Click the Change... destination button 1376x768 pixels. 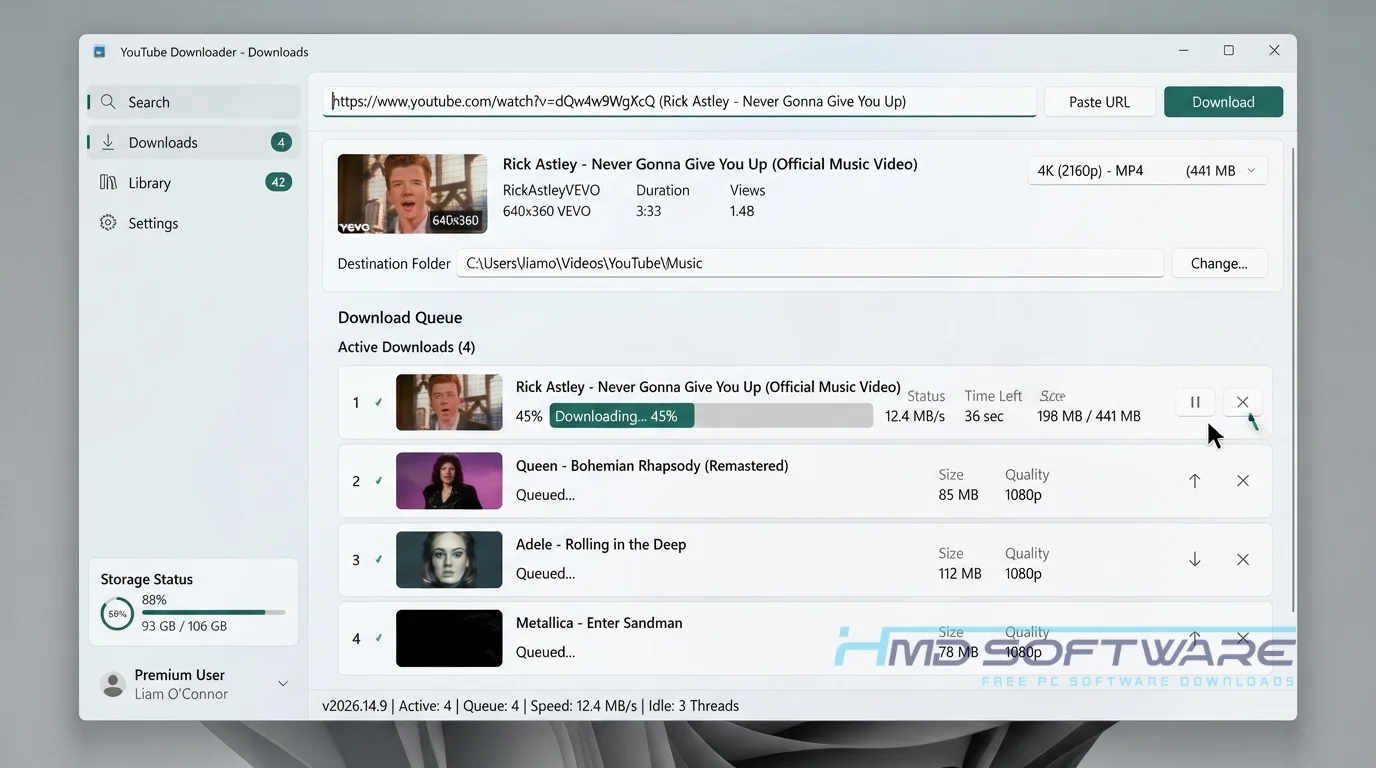point(1219,264)
